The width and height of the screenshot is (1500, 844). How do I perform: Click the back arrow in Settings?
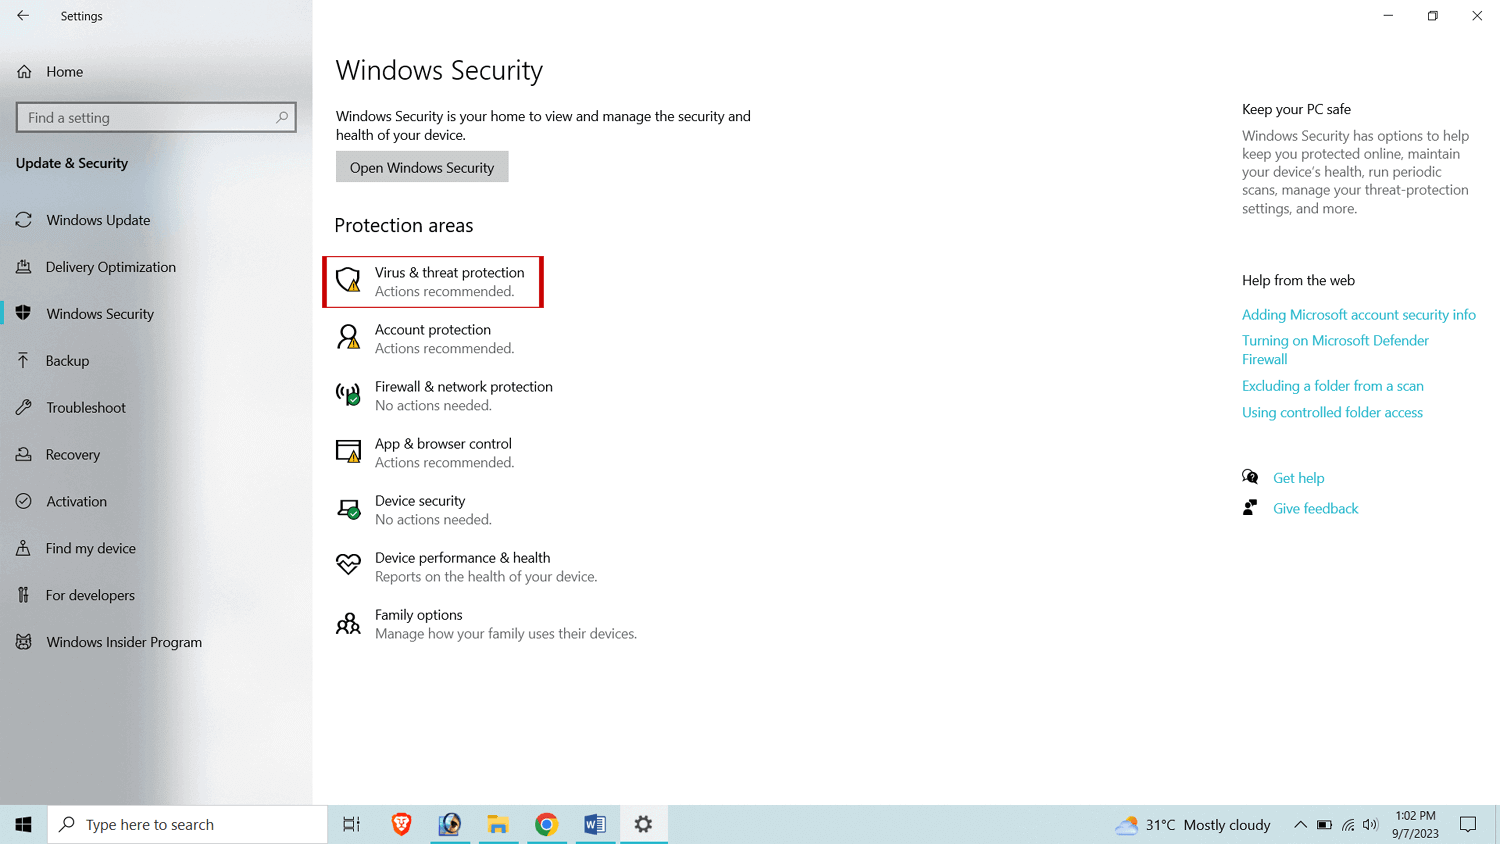pos(23,16)
